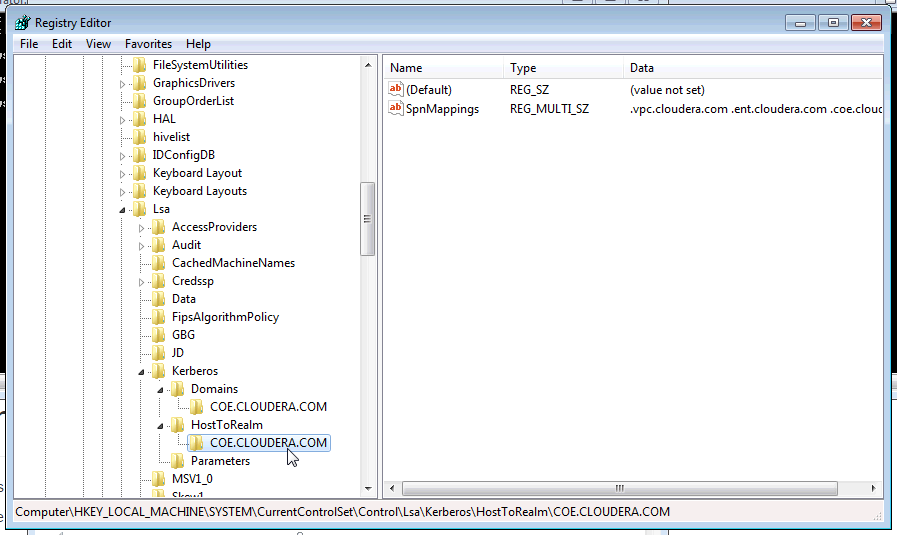Collapse the Kerberos key
This screenshot has width=897, height=535.
click(x=141, y=372)
